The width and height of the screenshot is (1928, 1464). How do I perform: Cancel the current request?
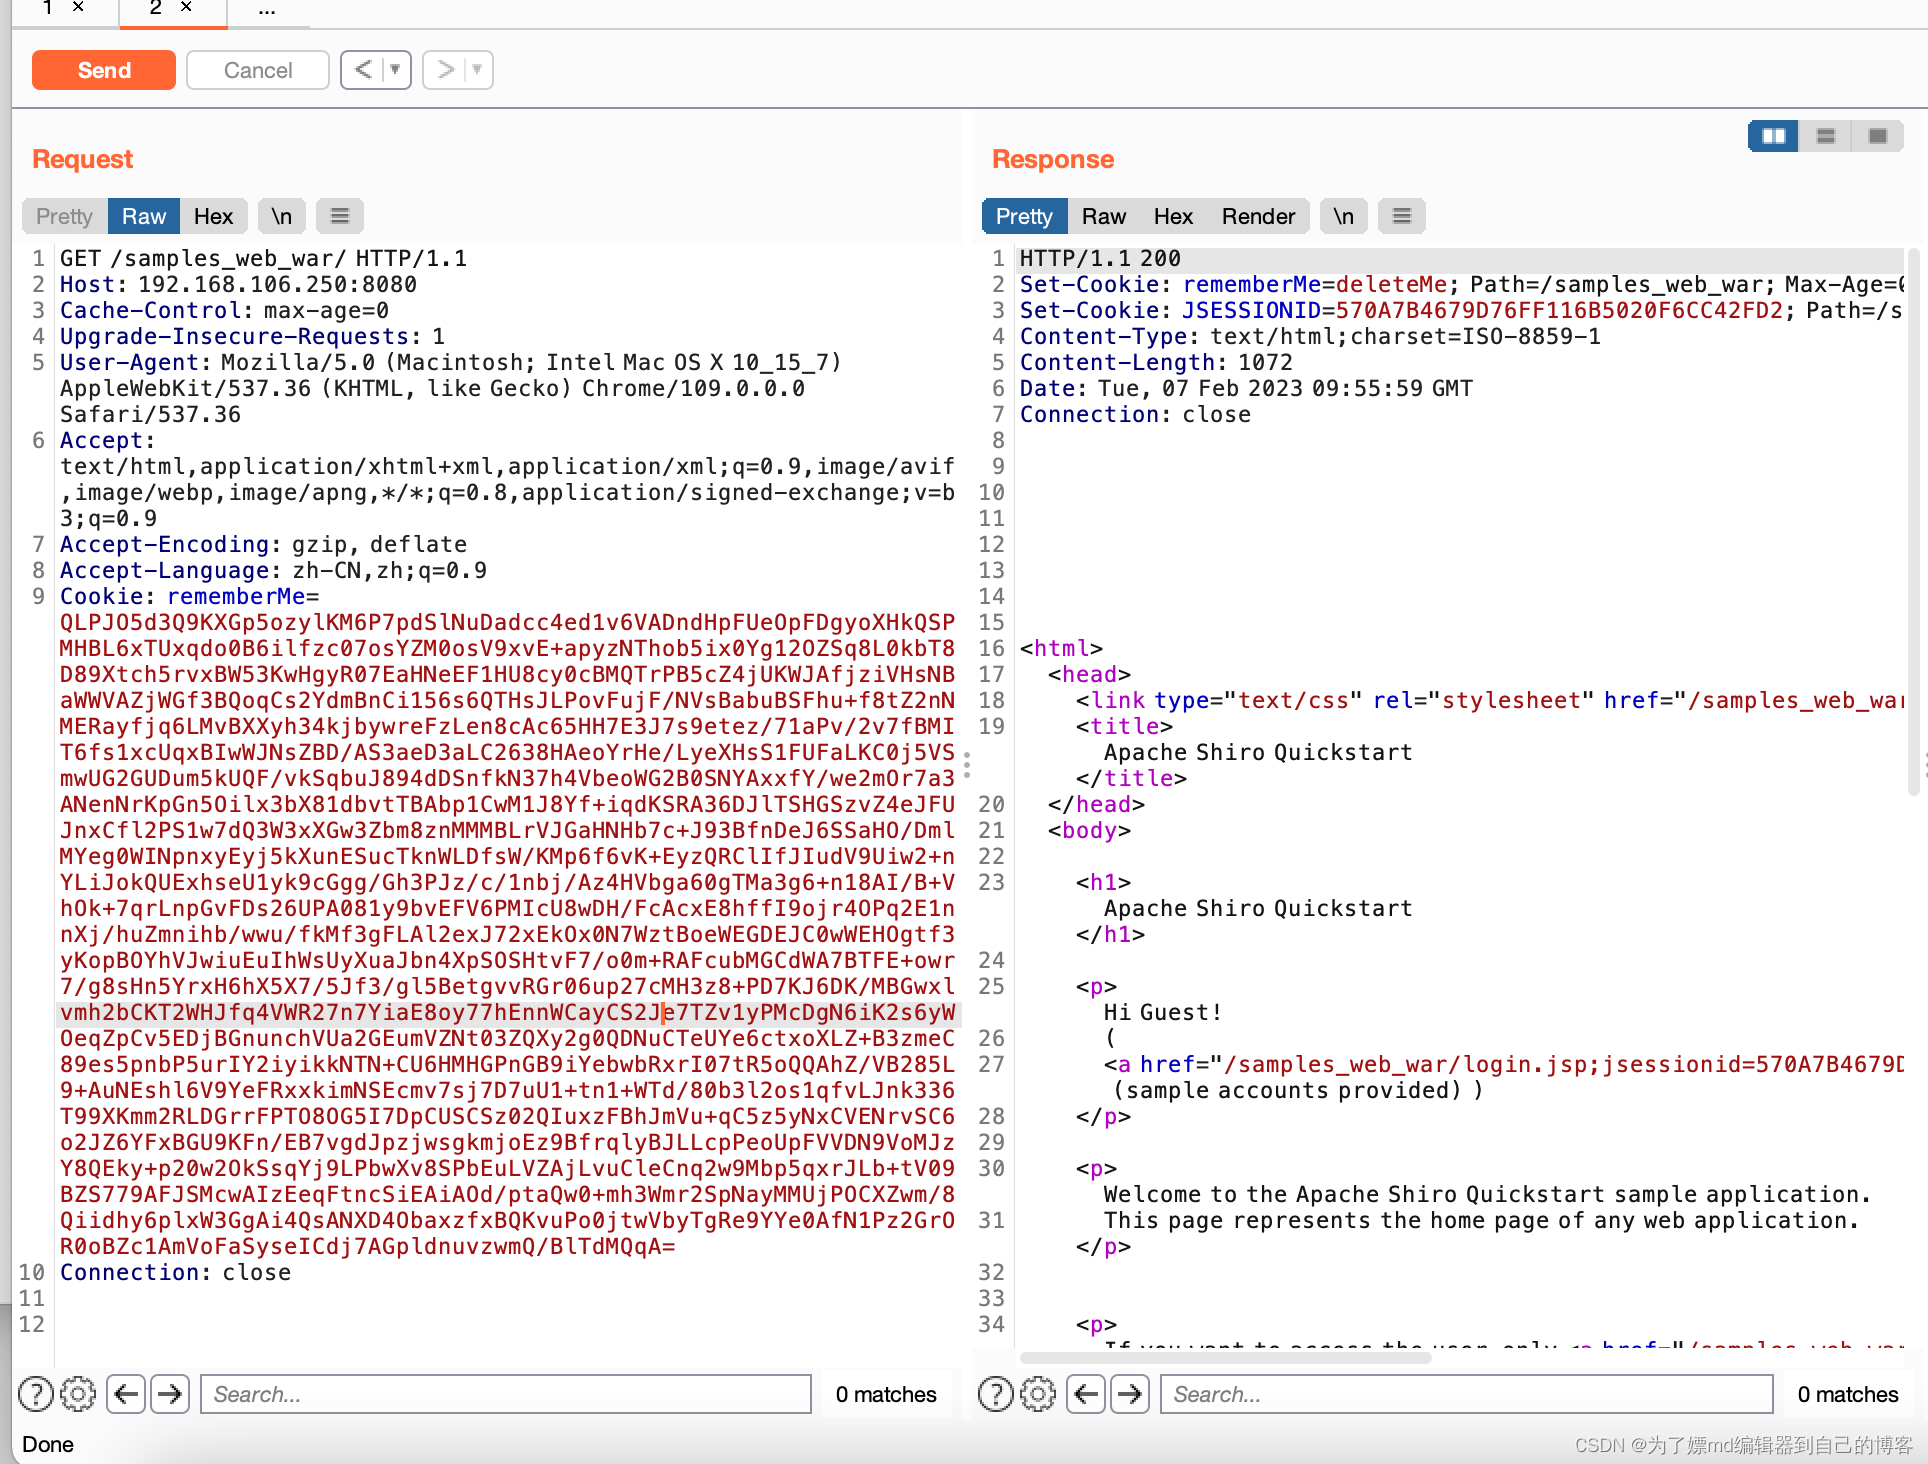(258, 70)
